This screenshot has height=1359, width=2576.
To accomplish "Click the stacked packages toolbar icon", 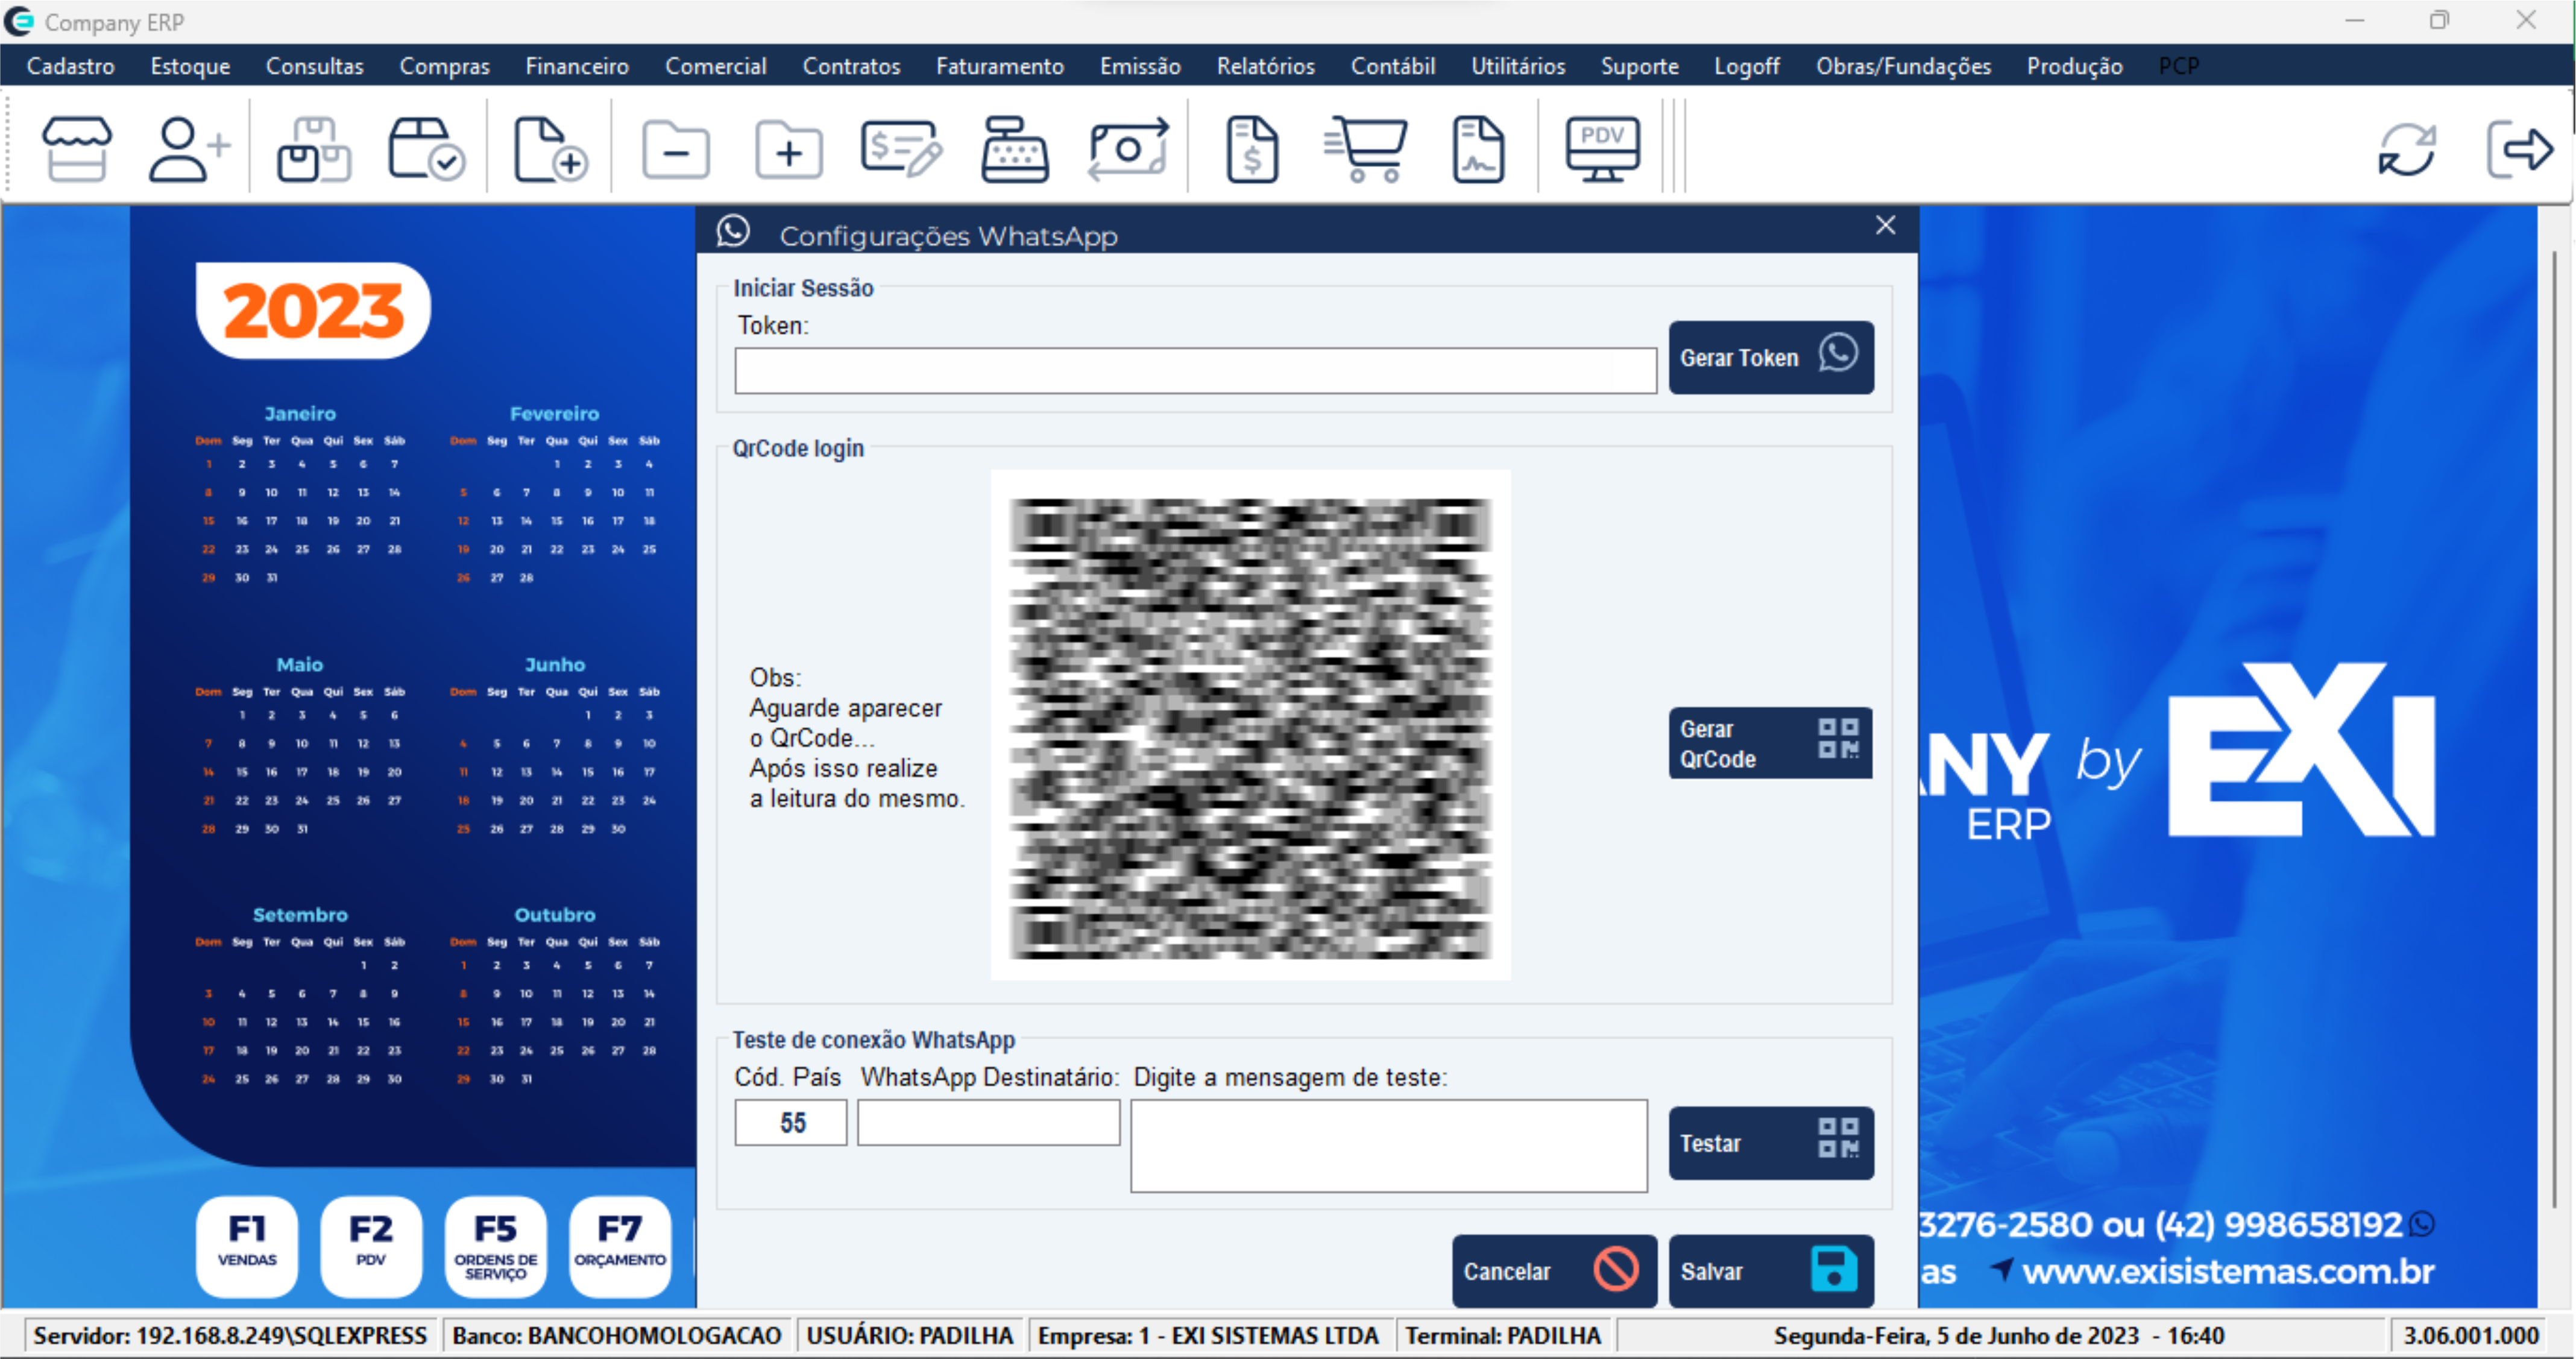I will pos(314,149).
